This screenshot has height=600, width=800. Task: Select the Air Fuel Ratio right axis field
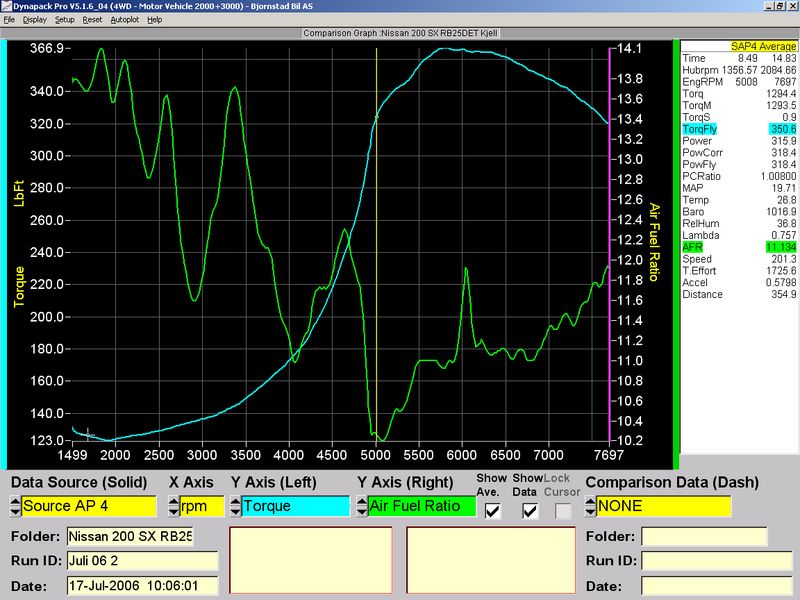[x=422, y=506]
